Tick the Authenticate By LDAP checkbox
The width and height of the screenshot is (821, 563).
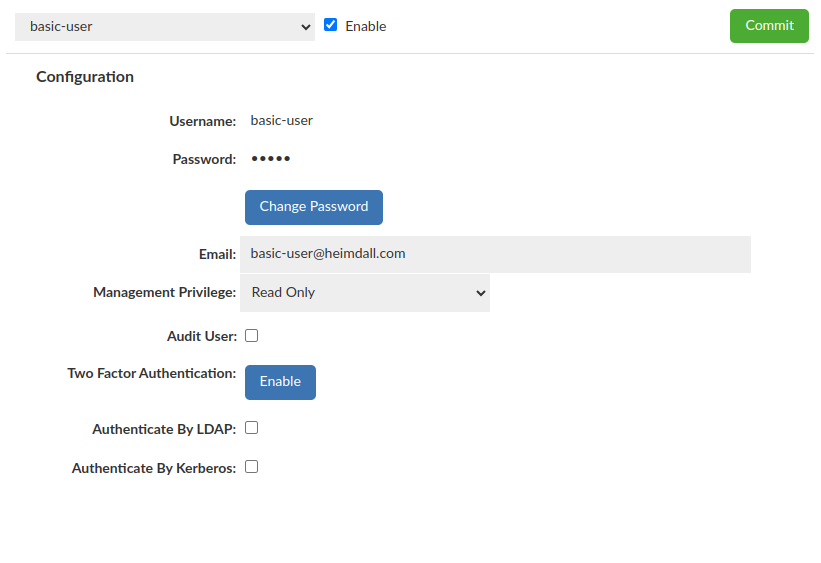[252, 428]
